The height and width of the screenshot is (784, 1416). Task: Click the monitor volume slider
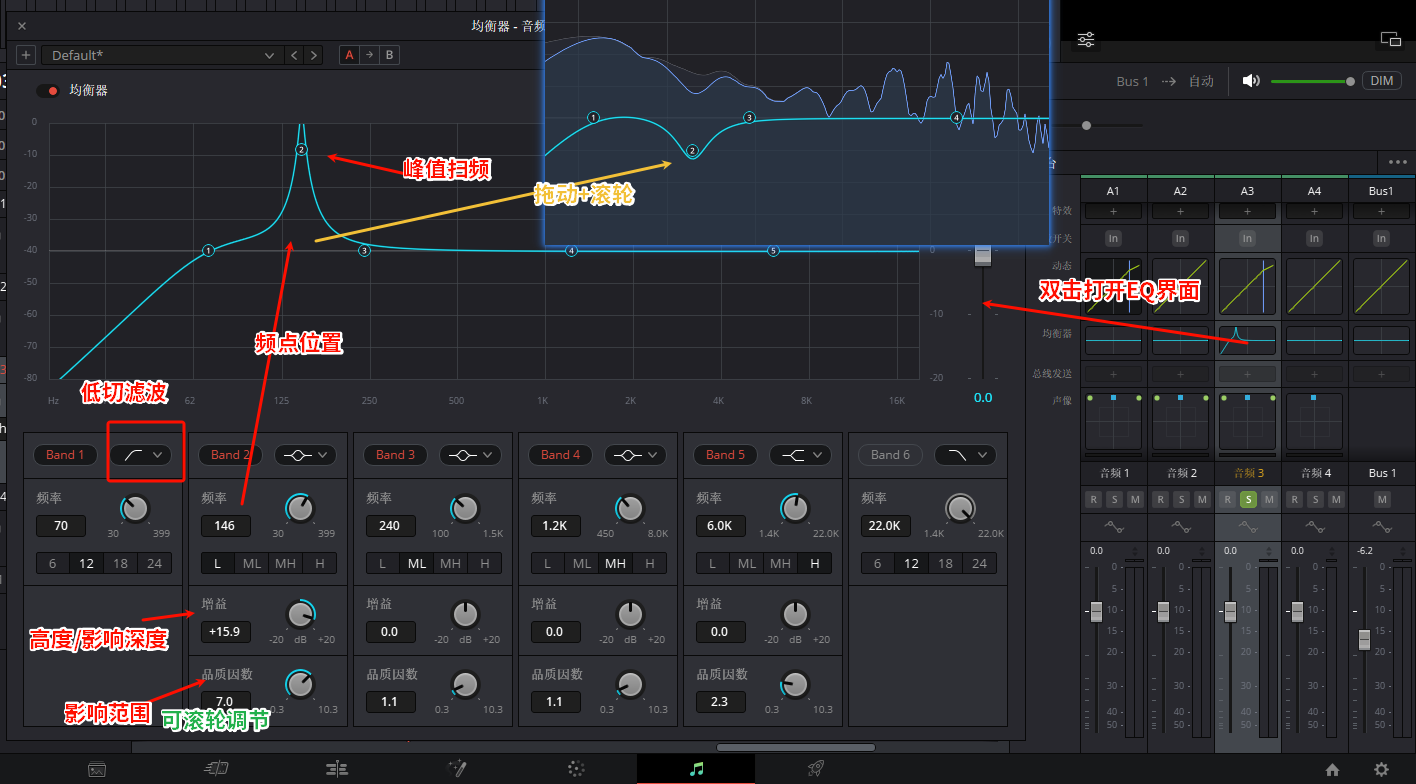point(1312,81)
